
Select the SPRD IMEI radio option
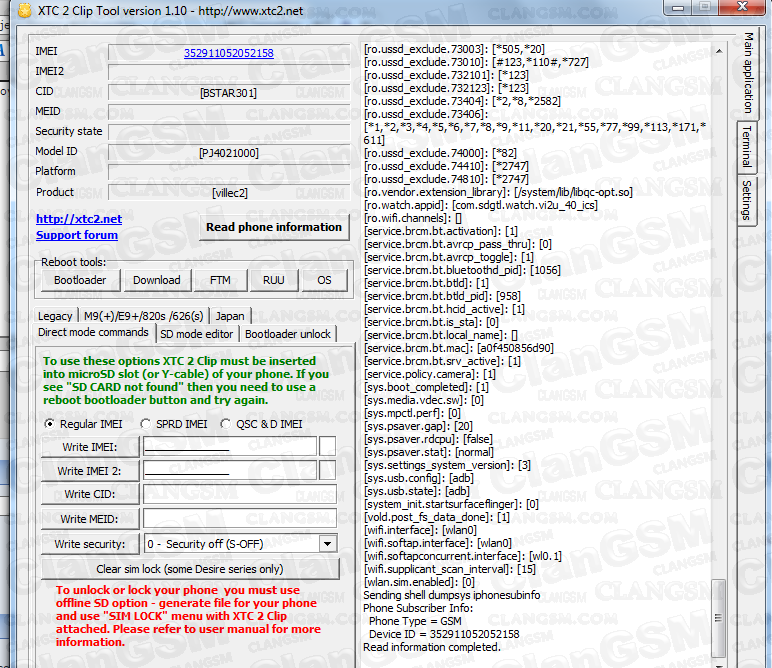(x=145, y=424)
